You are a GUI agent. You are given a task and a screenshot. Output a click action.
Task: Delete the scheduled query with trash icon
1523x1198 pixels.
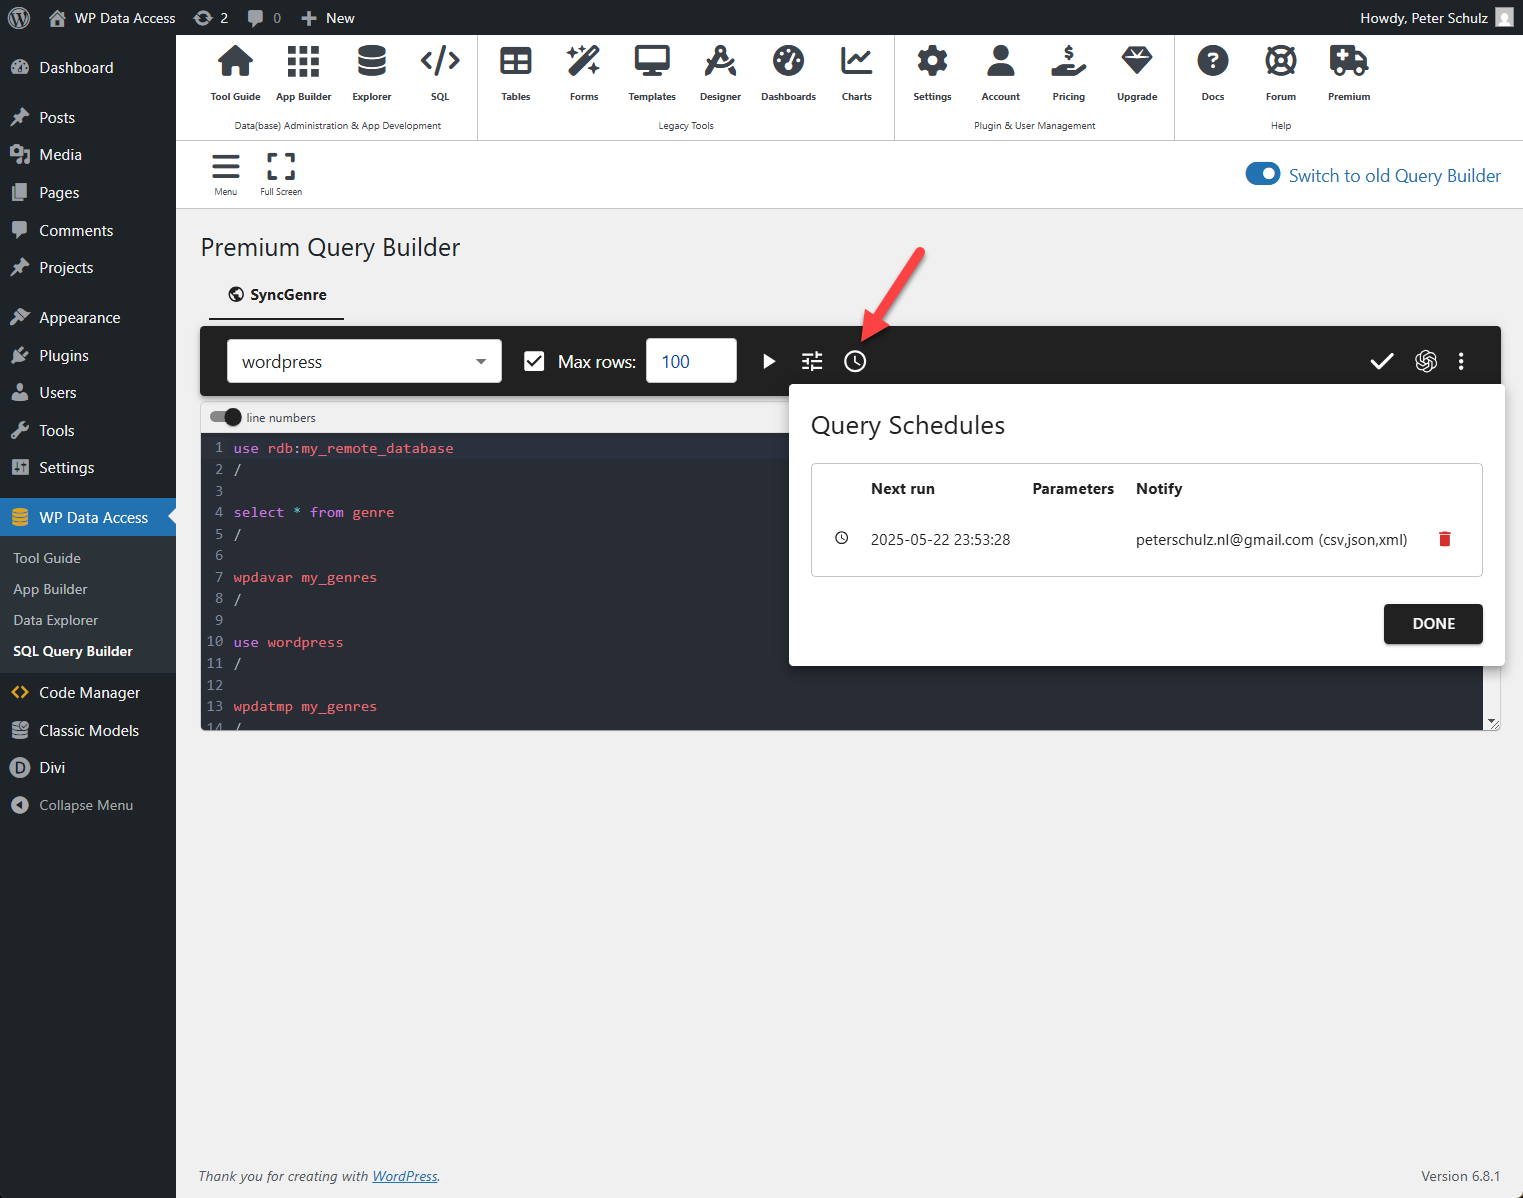pos(1444,539)
